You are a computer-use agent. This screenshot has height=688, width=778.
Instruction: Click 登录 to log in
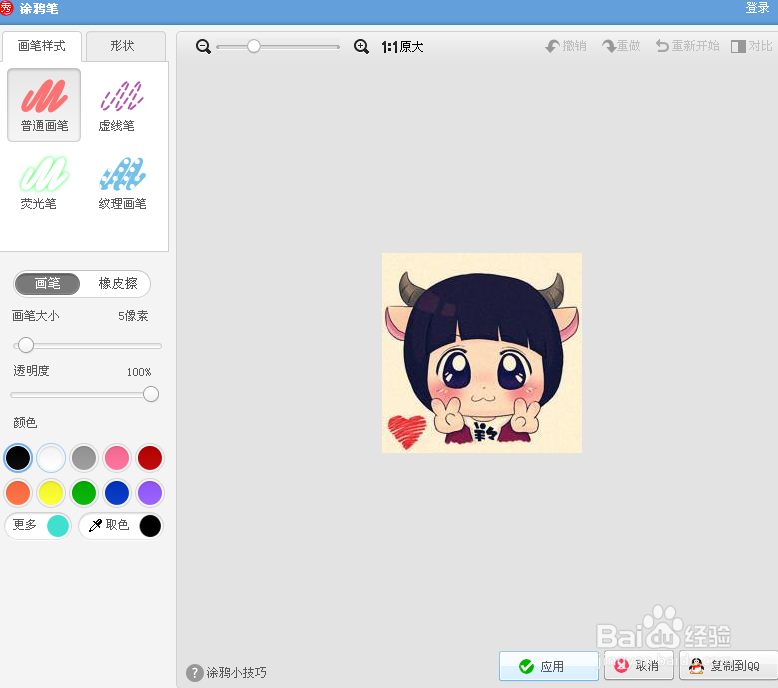757,8
